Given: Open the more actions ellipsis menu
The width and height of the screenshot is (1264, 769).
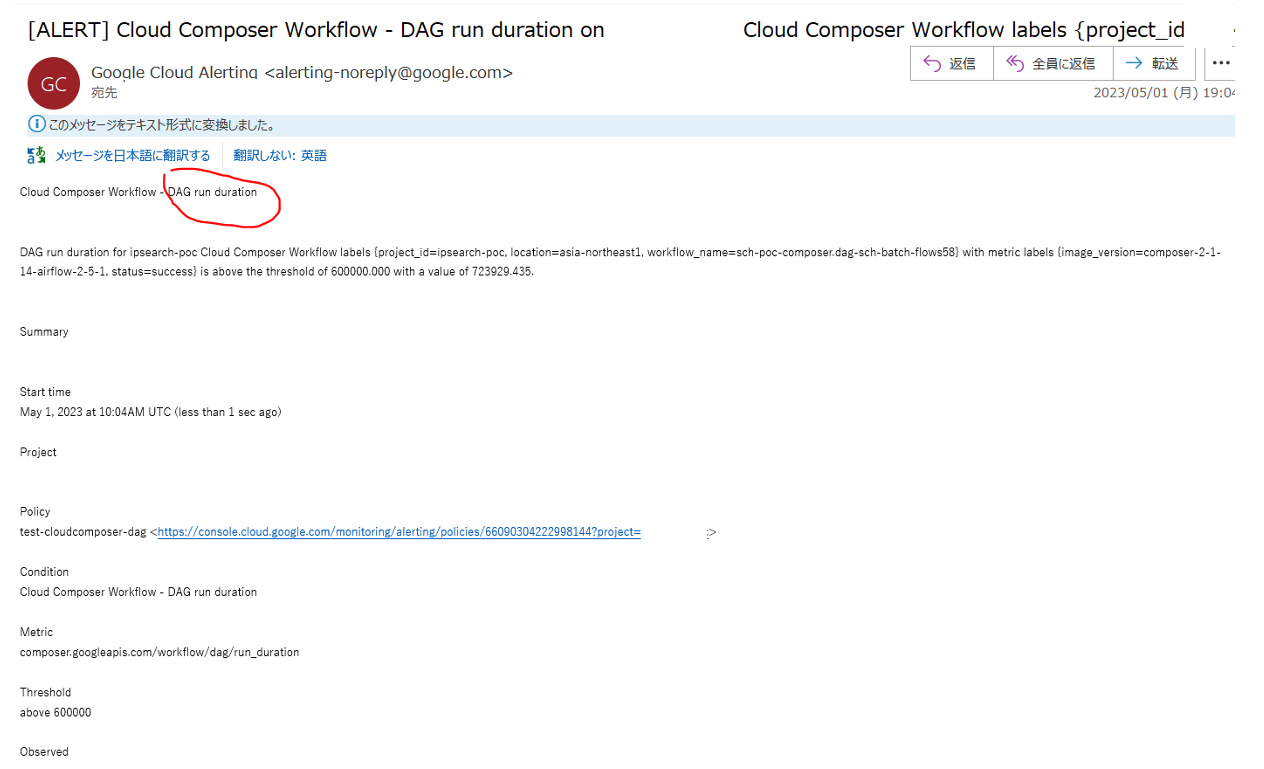Looking at the screenshot, I should click(1220, 64).
